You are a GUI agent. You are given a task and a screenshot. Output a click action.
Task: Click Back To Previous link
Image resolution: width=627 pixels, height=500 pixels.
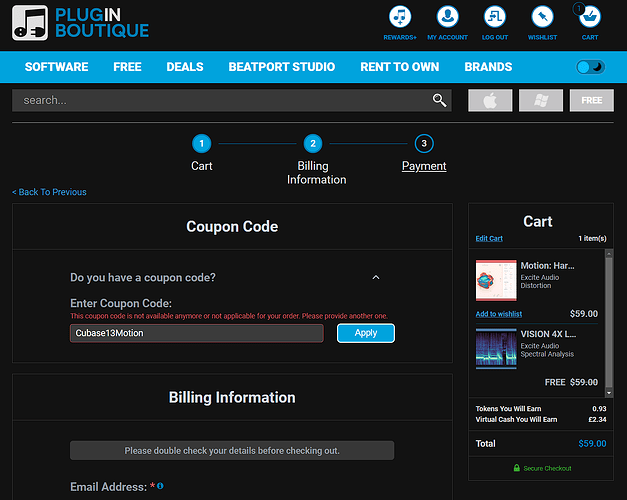[49, 192]
